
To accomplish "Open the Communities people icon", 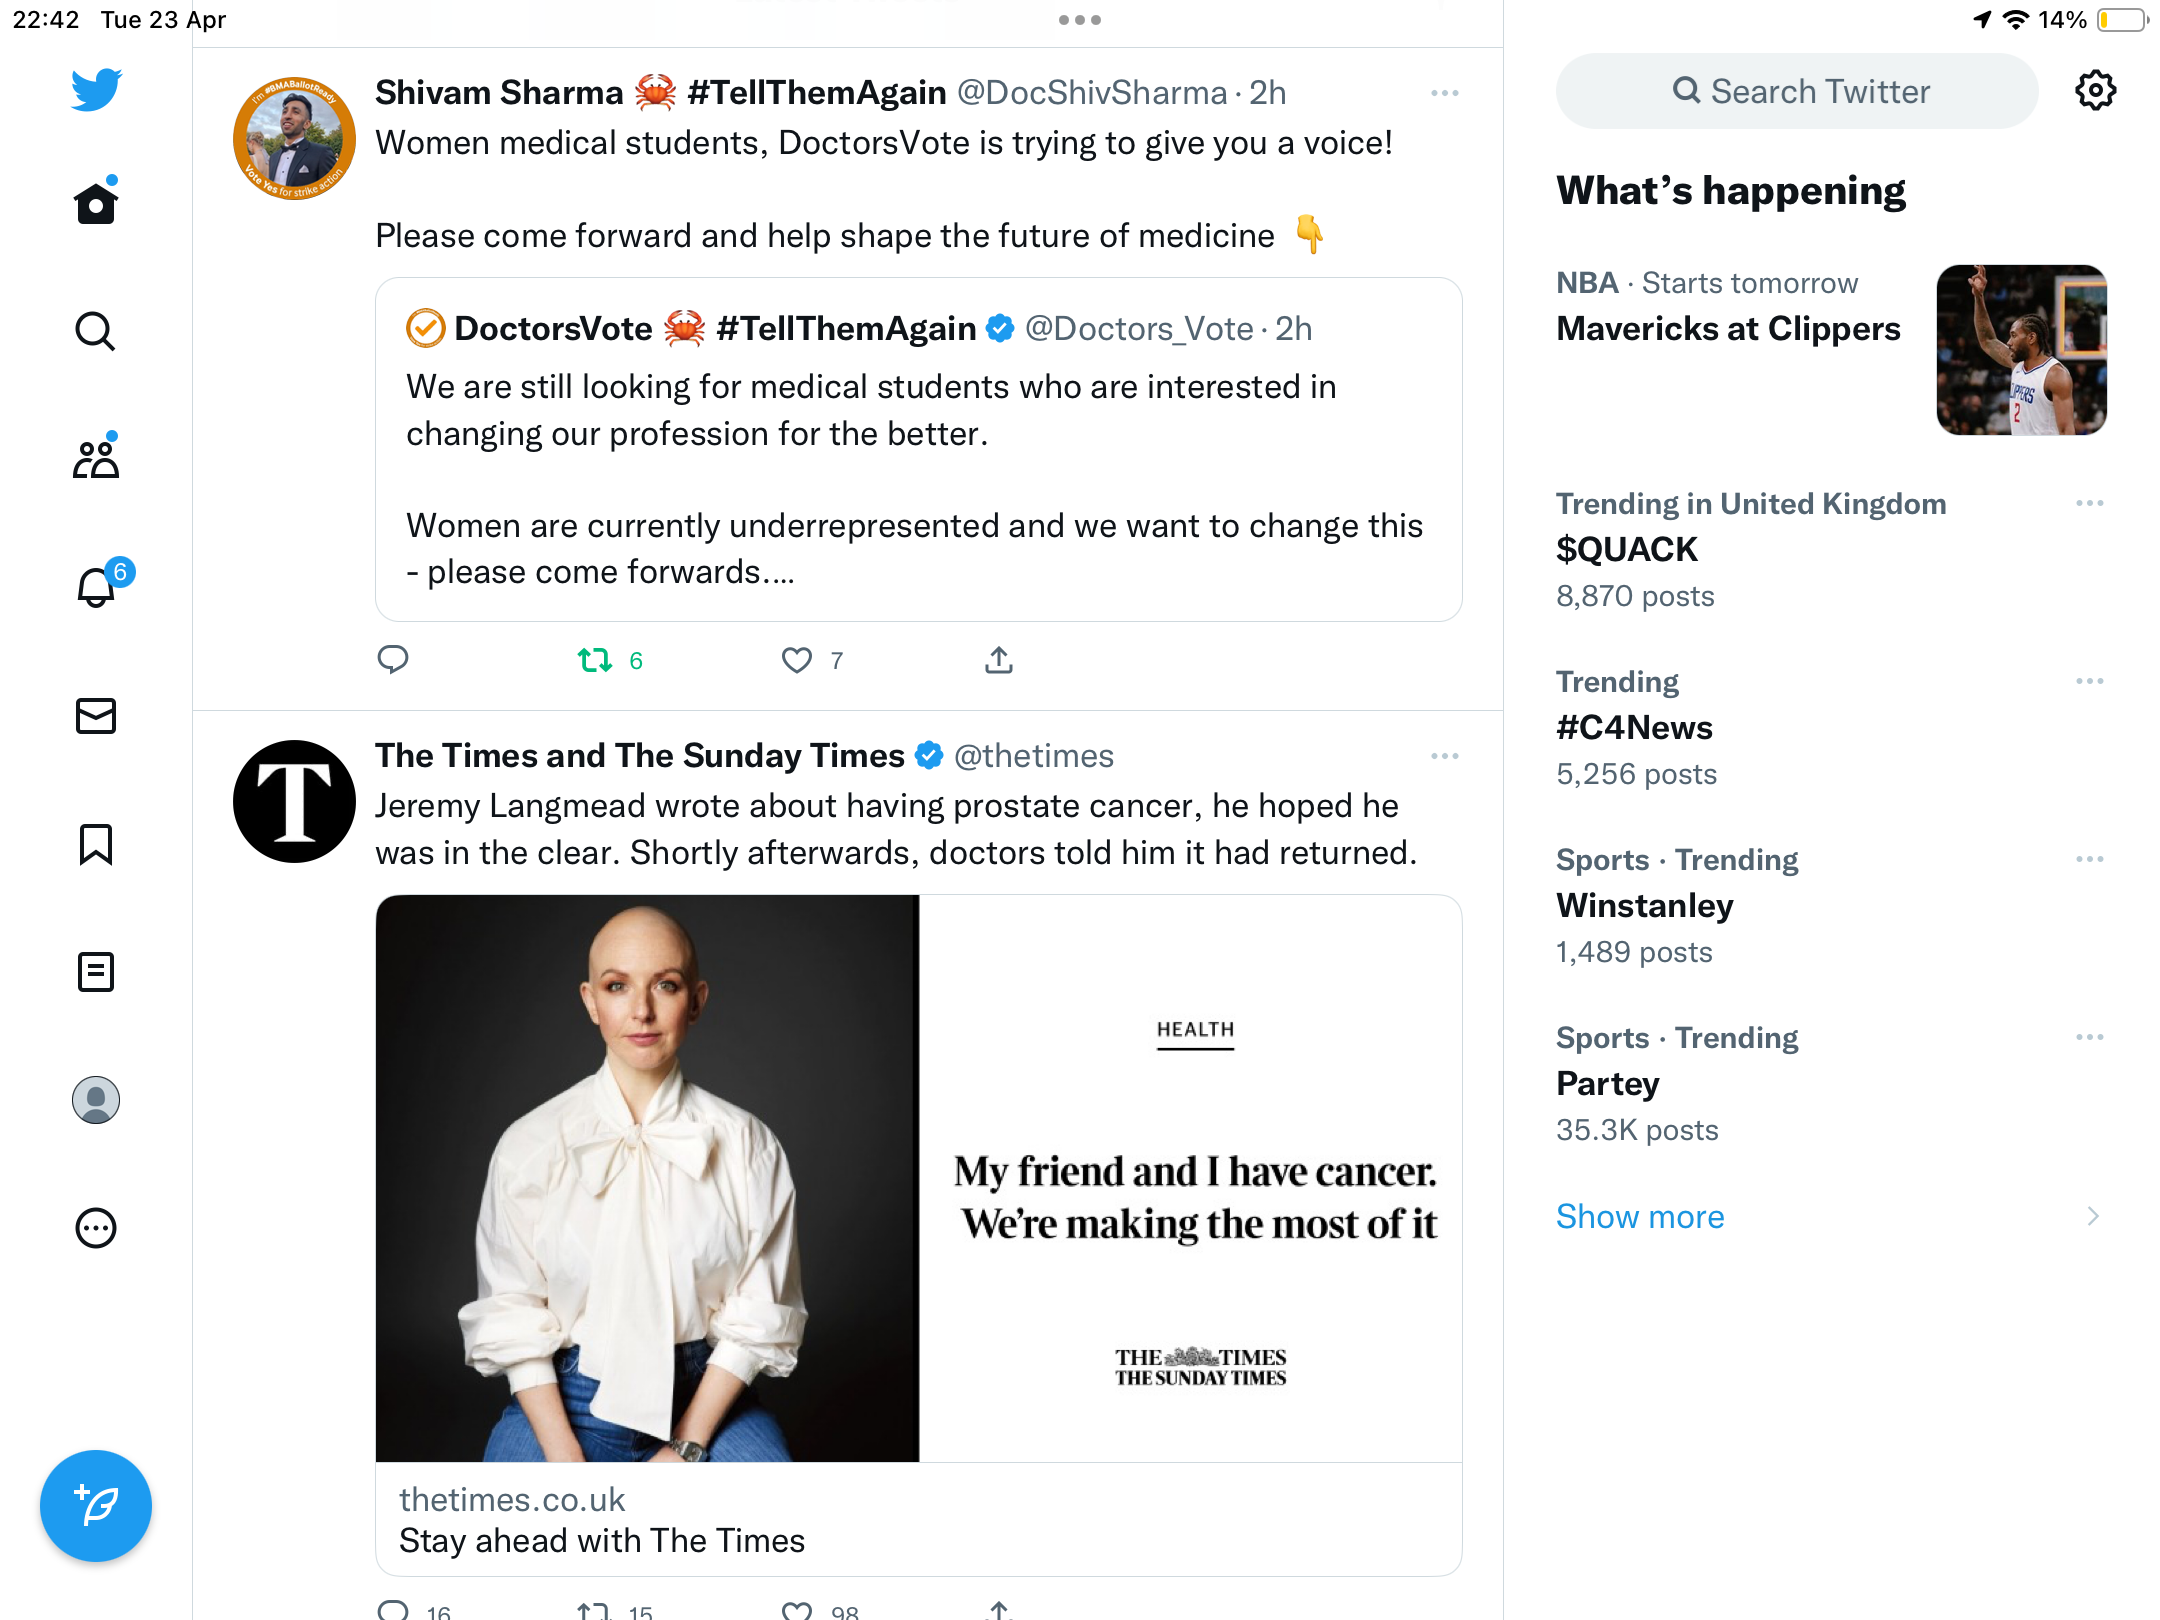I will point(96,459).
